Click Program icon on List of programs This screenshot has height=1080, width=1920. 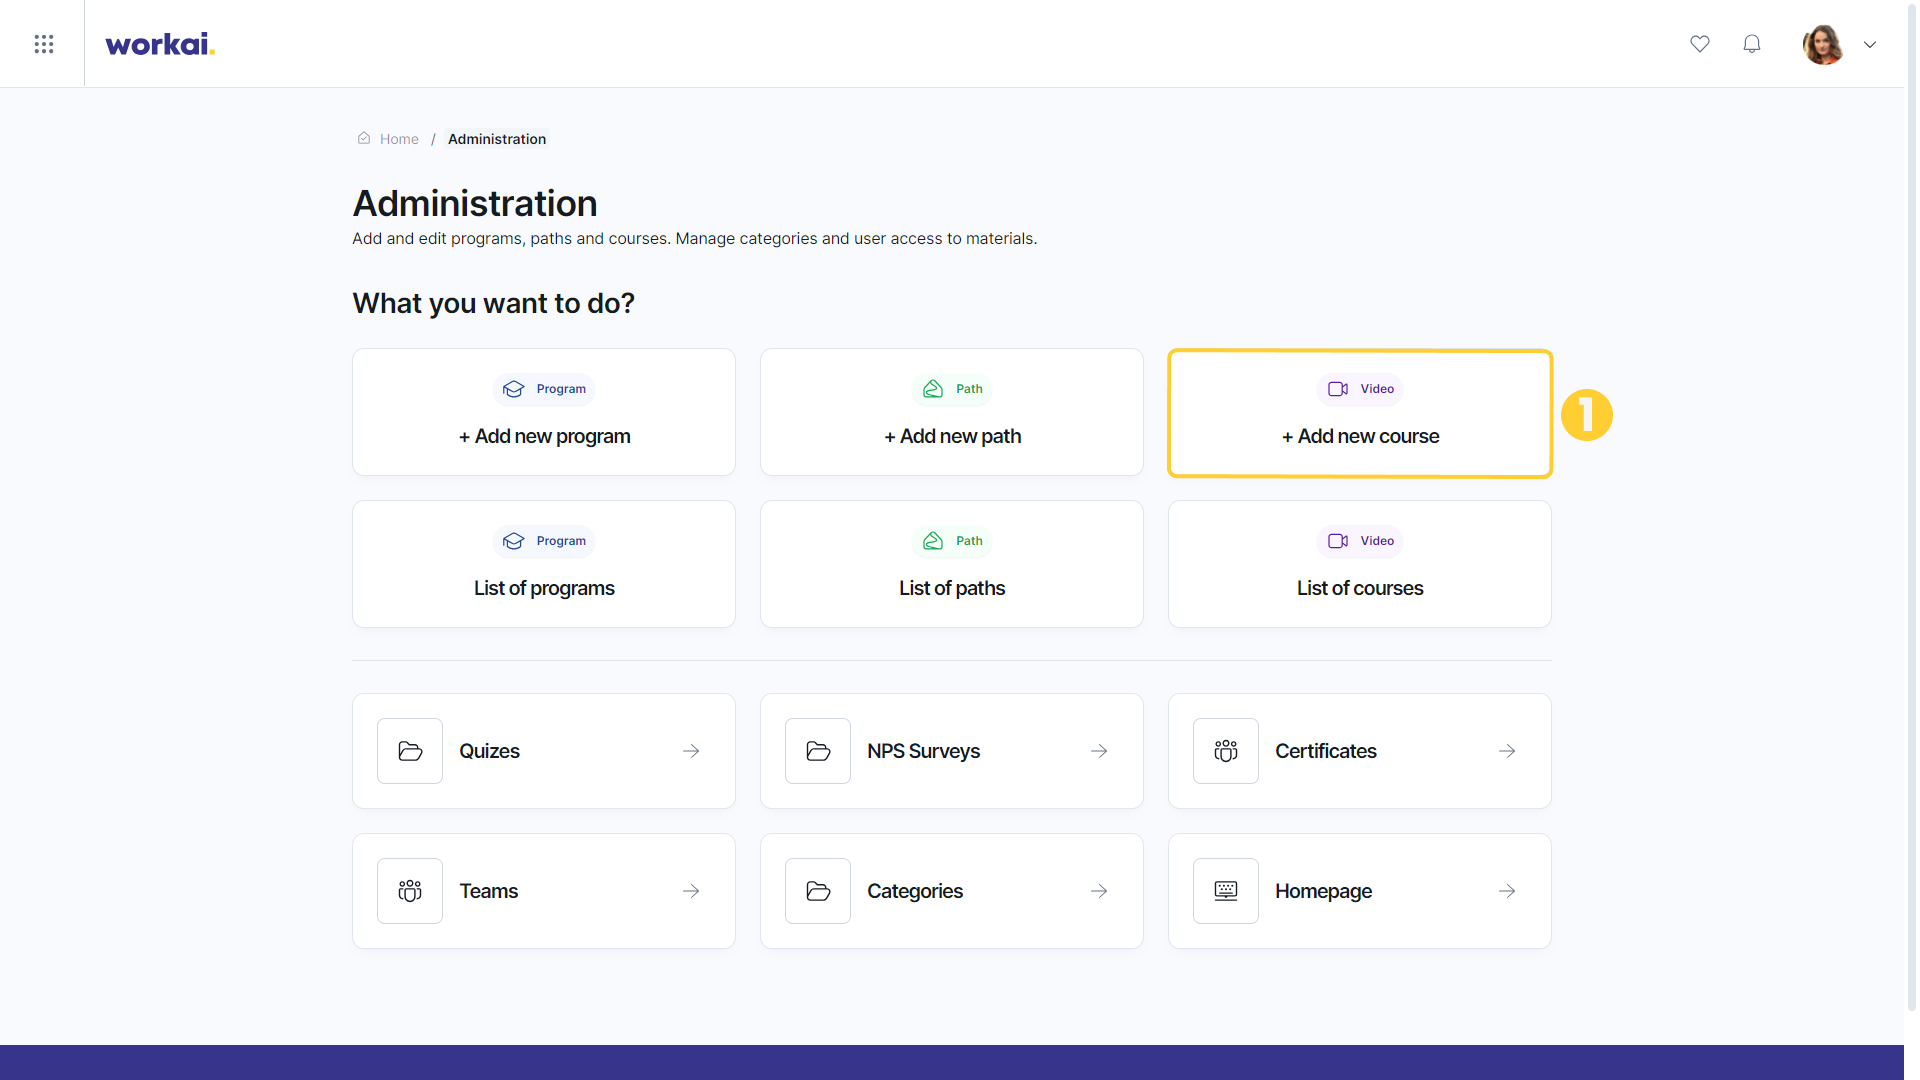point(514,541)
